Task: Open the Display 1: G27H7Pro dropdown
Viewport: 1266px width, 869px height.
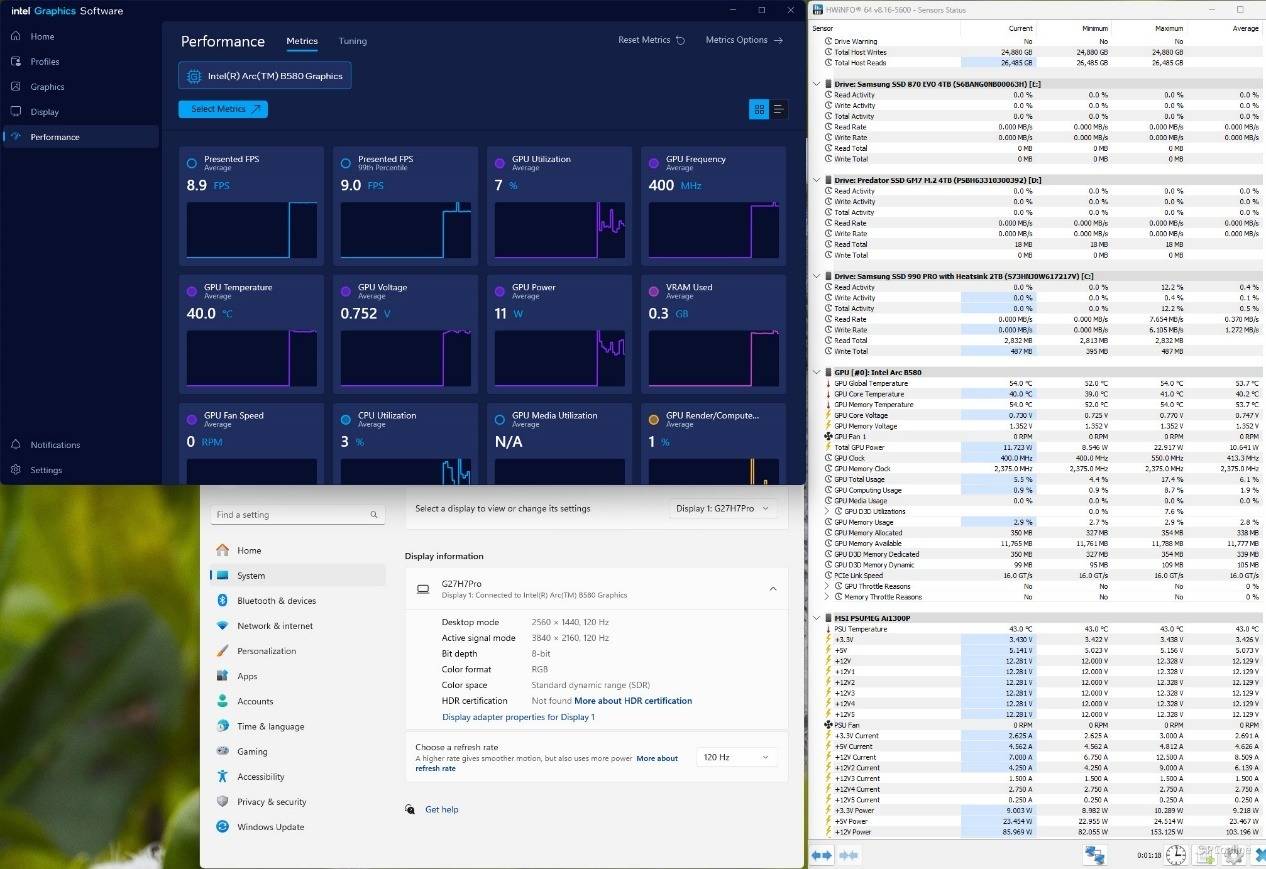Action: pos(723,509)
